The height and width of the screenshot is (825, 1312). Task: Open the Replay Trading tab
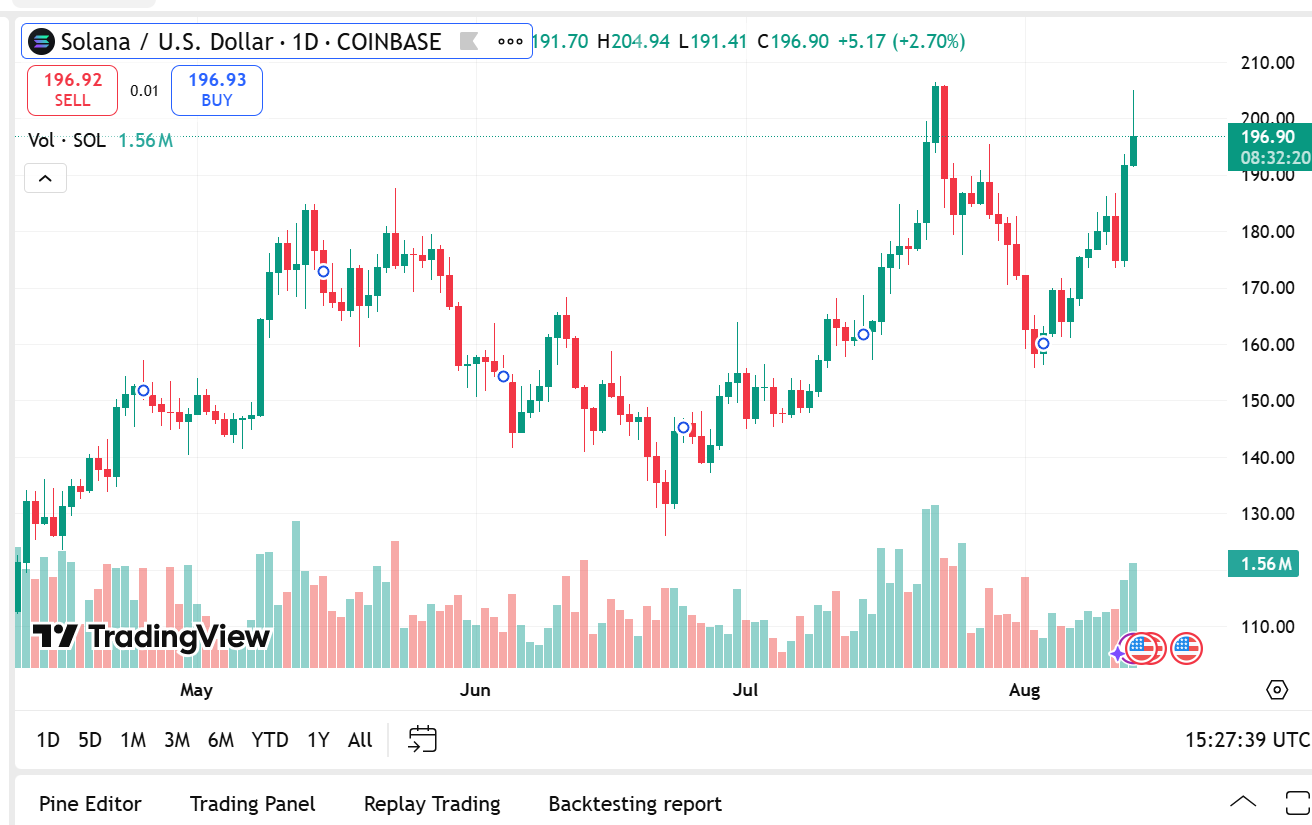(432, 804)
